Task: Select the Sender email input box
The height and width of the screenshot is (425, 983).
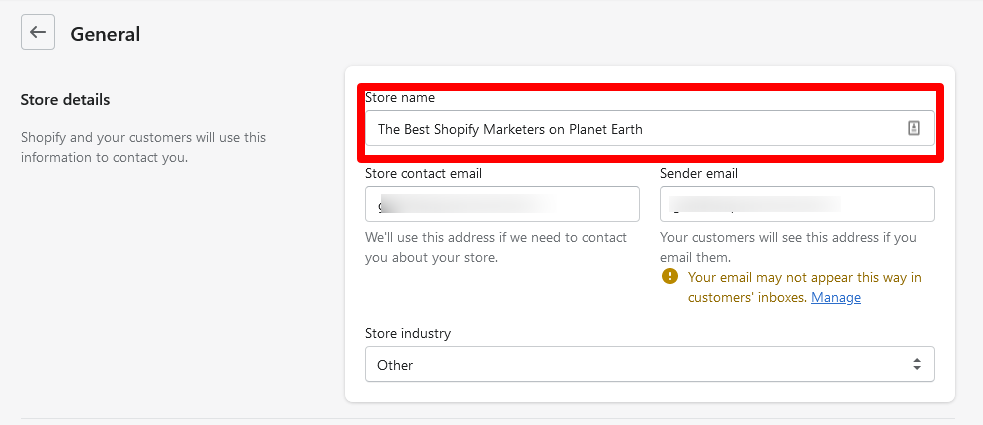Action: [x=797, y=204]
